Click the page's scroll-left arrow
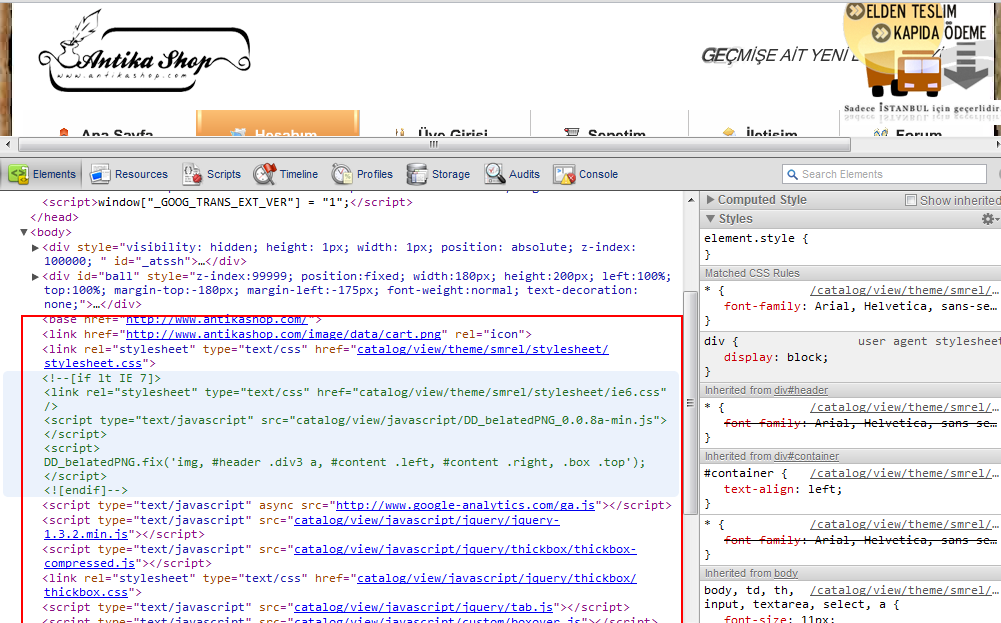 coord(7,145)
